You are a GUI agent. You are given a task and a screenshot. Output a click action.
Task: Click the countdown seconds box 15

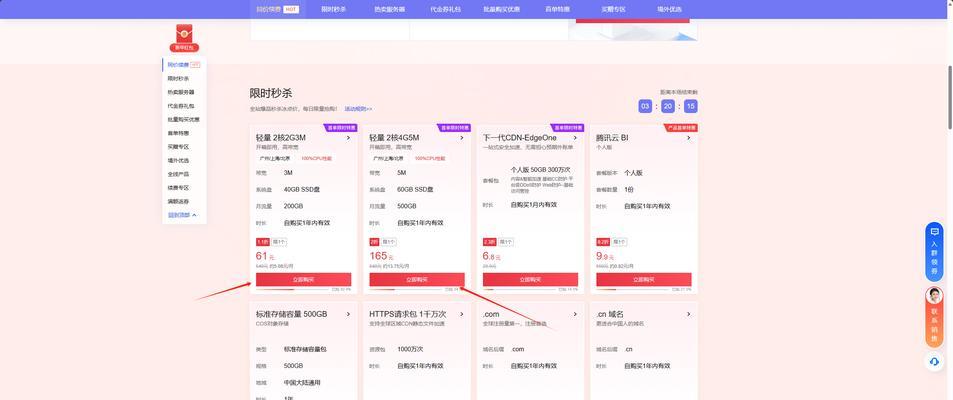pos(690,106)
